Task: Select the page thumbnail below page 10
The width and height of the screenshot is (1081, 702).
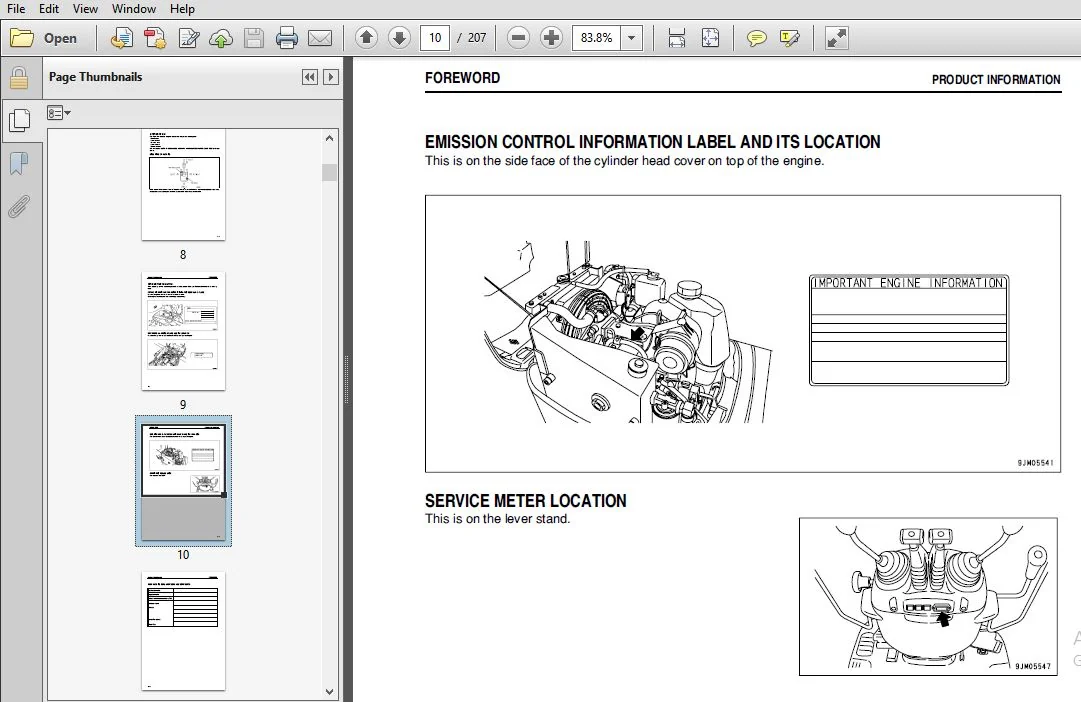Action: [x=183, y=630]
